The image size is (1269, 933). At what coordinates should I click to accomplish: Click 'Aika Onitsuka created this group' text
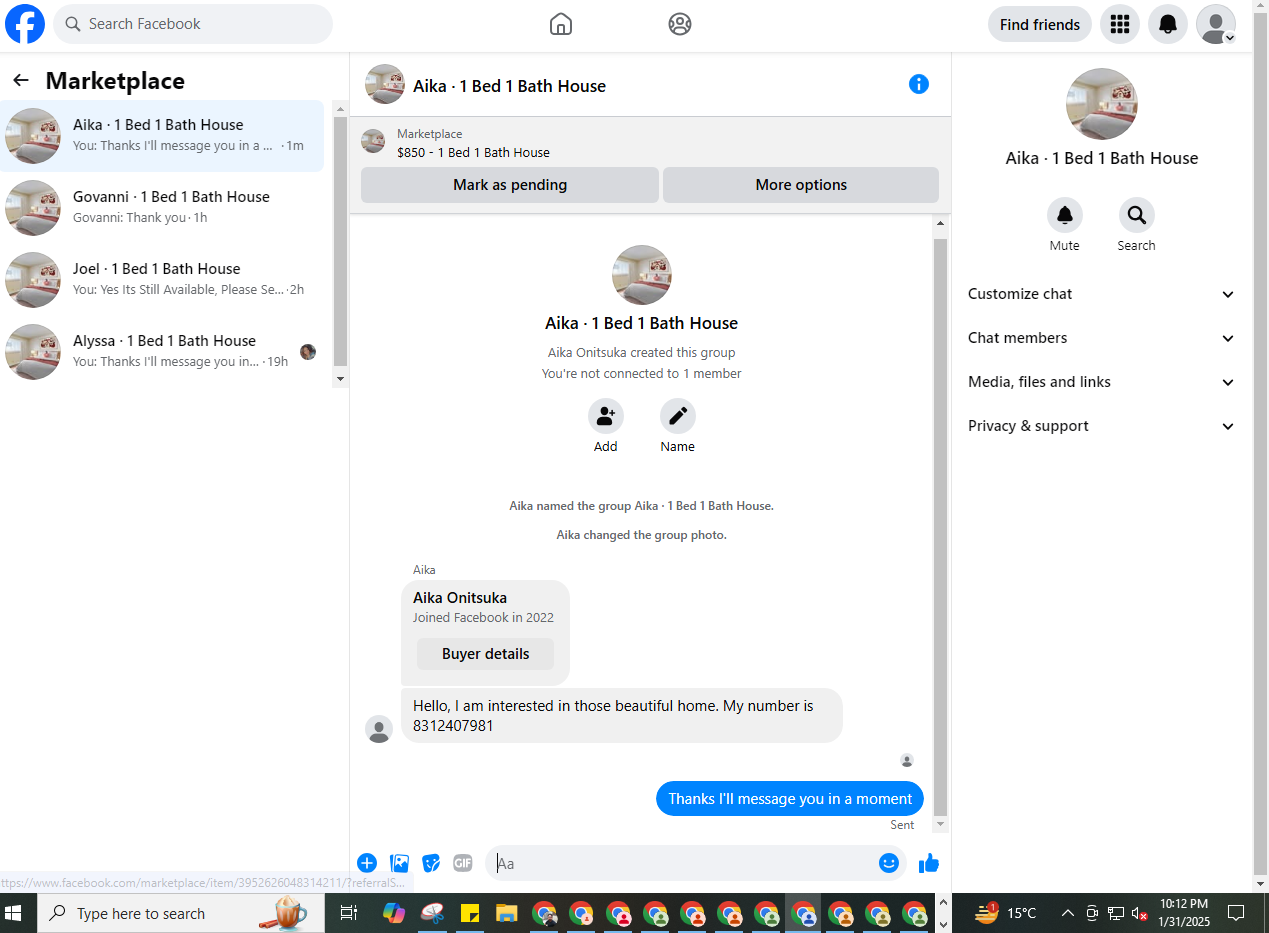(641, 352)
